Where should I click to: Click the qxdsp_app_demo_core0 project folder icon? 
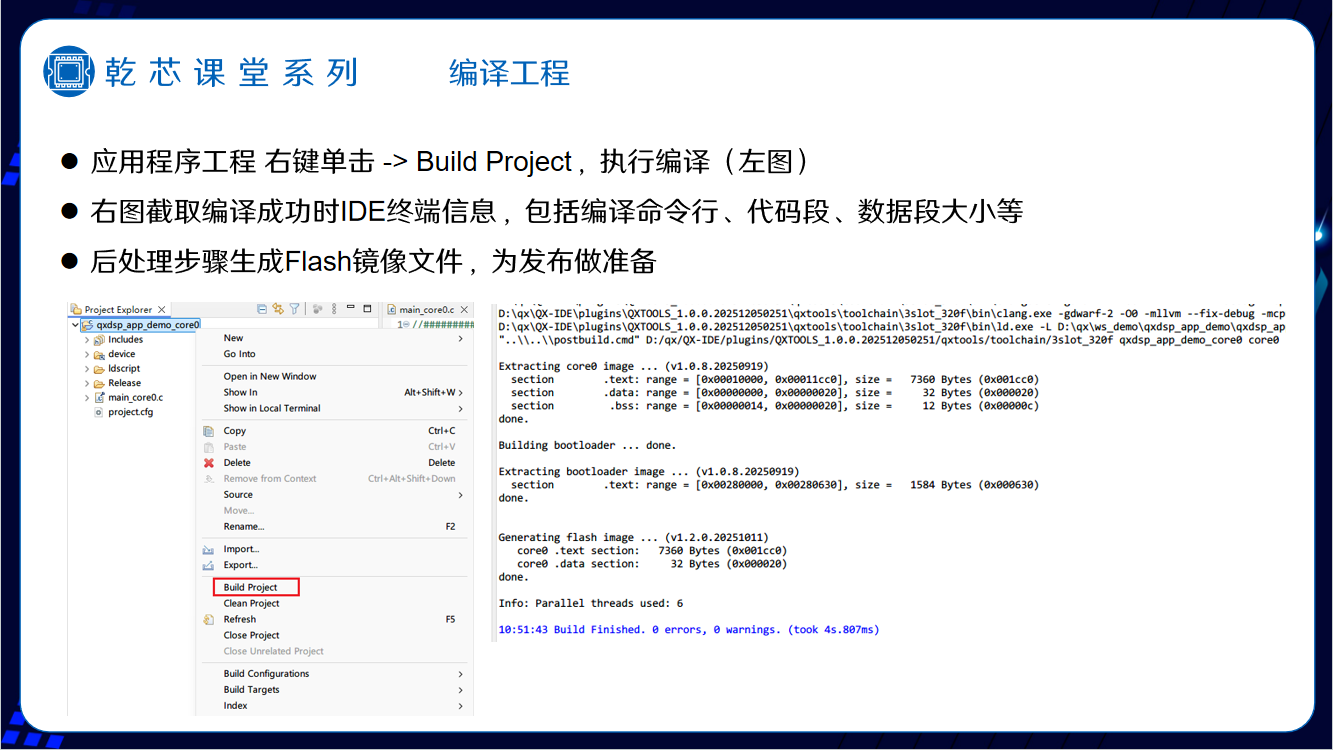(x=88, y=325)
